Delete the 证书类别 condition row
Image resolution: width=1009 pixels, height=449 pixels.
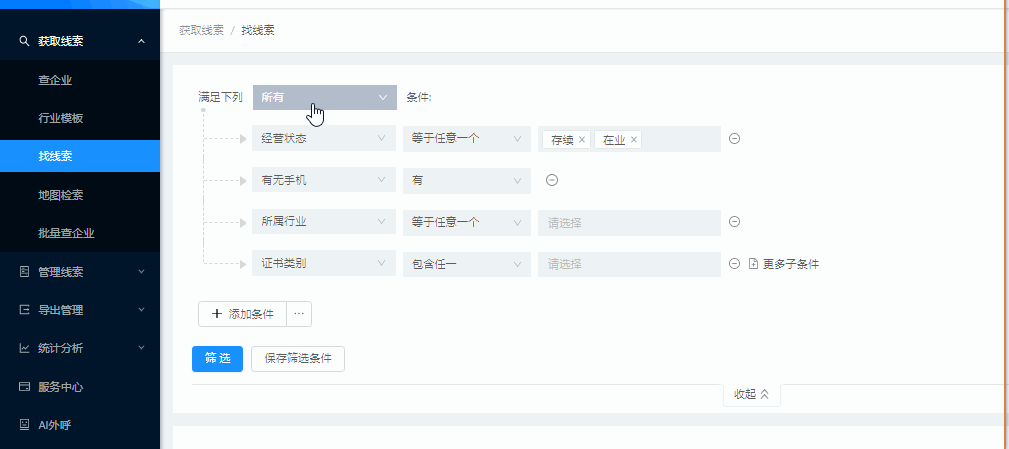click(734, 264)
